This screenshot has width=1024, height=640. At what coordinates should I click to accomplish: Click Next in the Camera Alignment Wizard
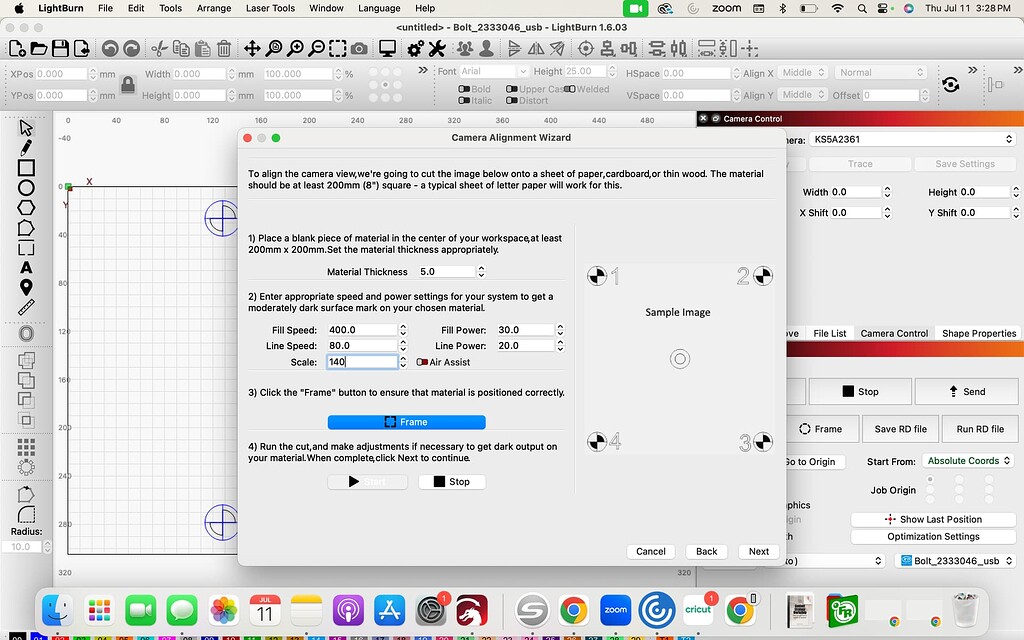pyautogui.click(x=758, y=551)
